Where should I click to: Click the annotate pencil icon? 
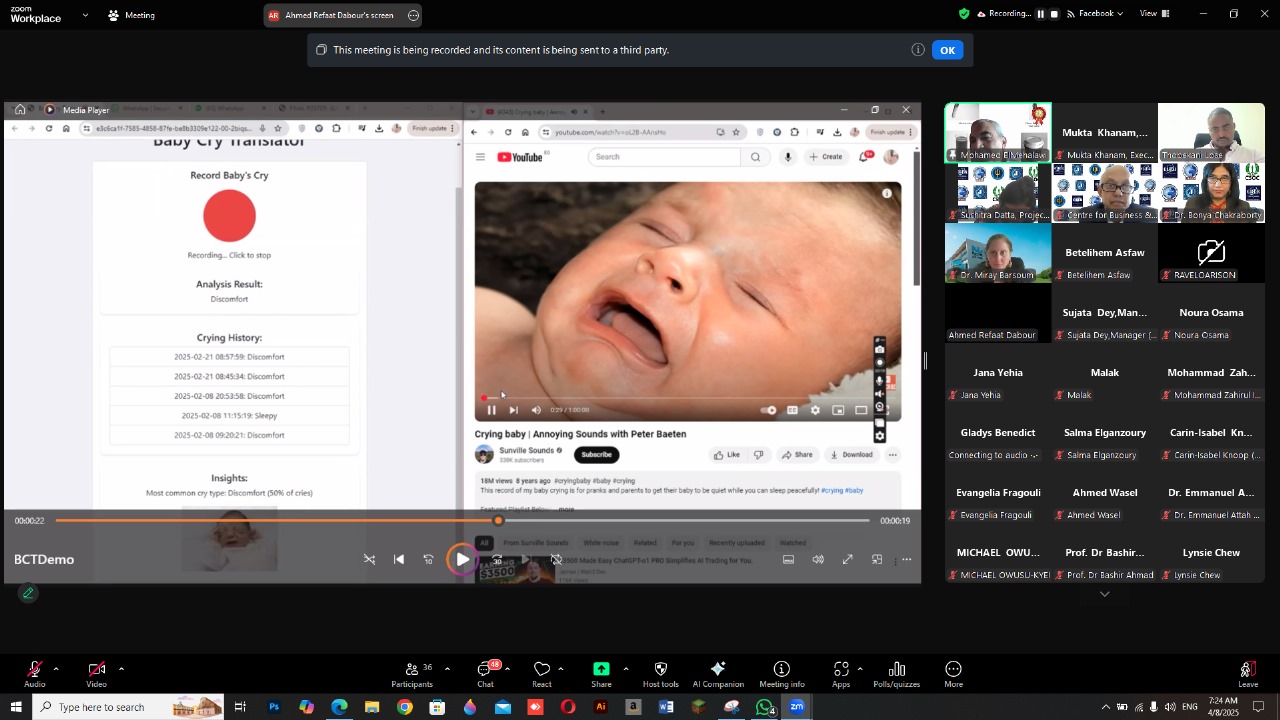coord(28,593)
